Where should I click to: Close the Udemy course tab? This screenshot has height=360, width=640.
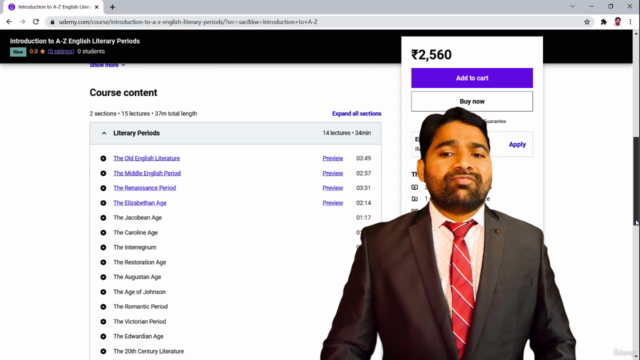[97, 7]
